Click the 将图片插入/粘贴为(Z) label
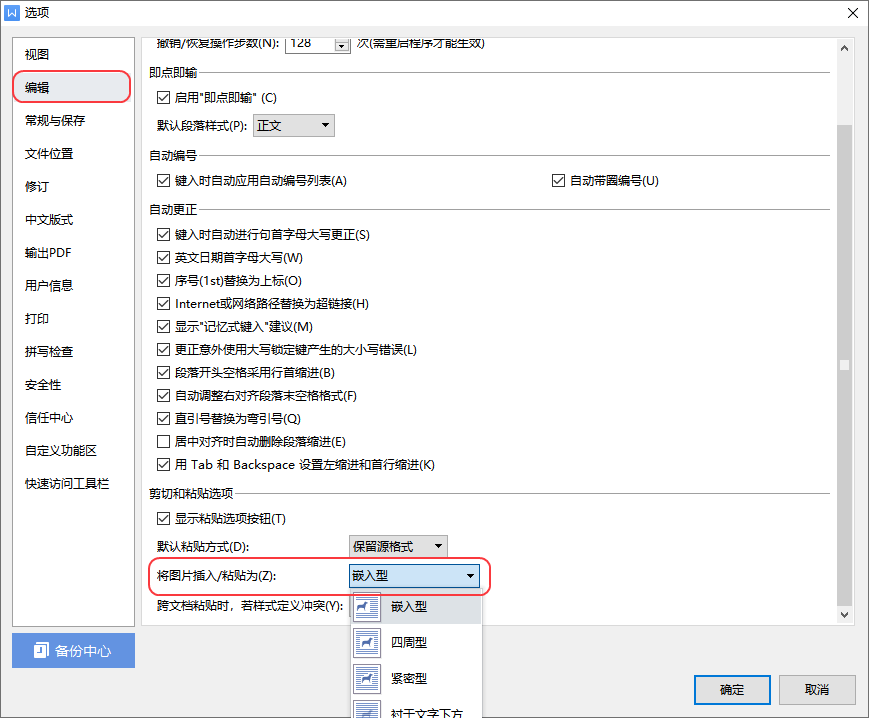869x718 pixels. [216, 576]
